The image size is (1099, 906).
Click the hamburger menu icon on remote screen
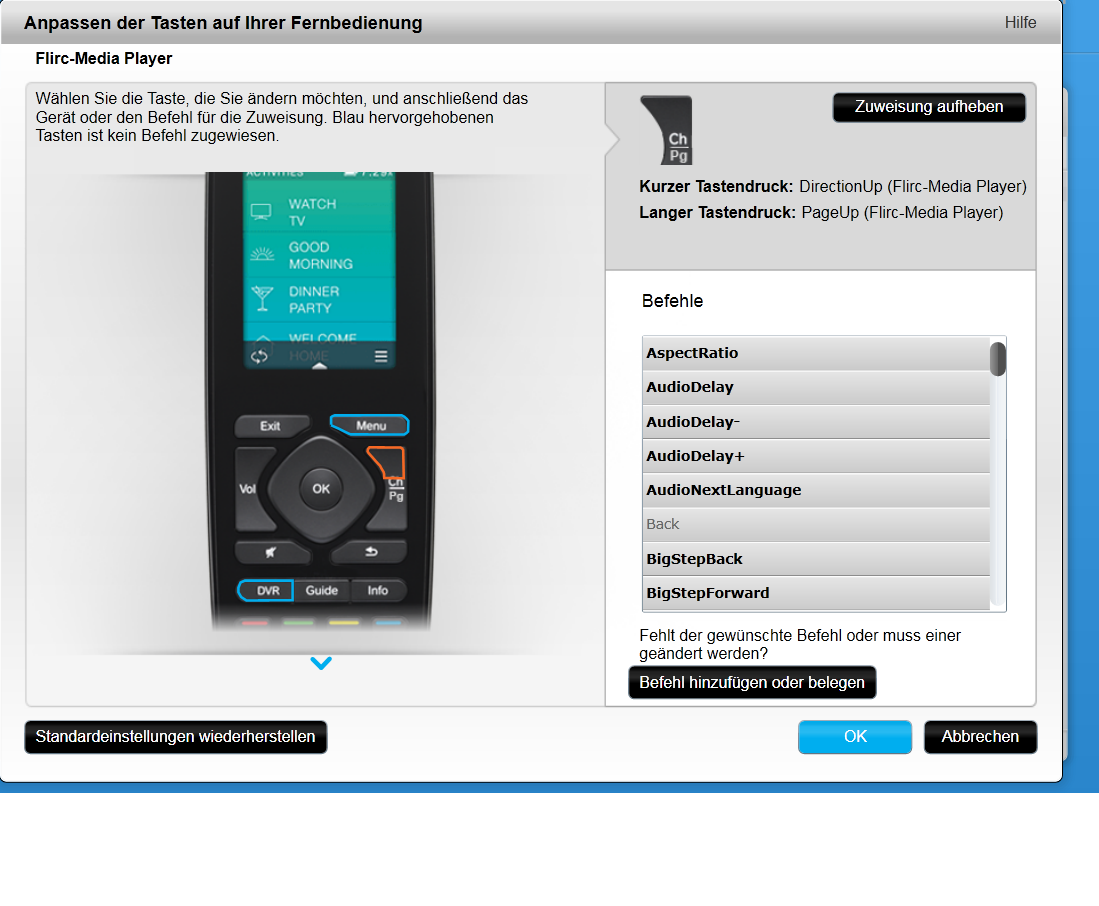(381, 356)
